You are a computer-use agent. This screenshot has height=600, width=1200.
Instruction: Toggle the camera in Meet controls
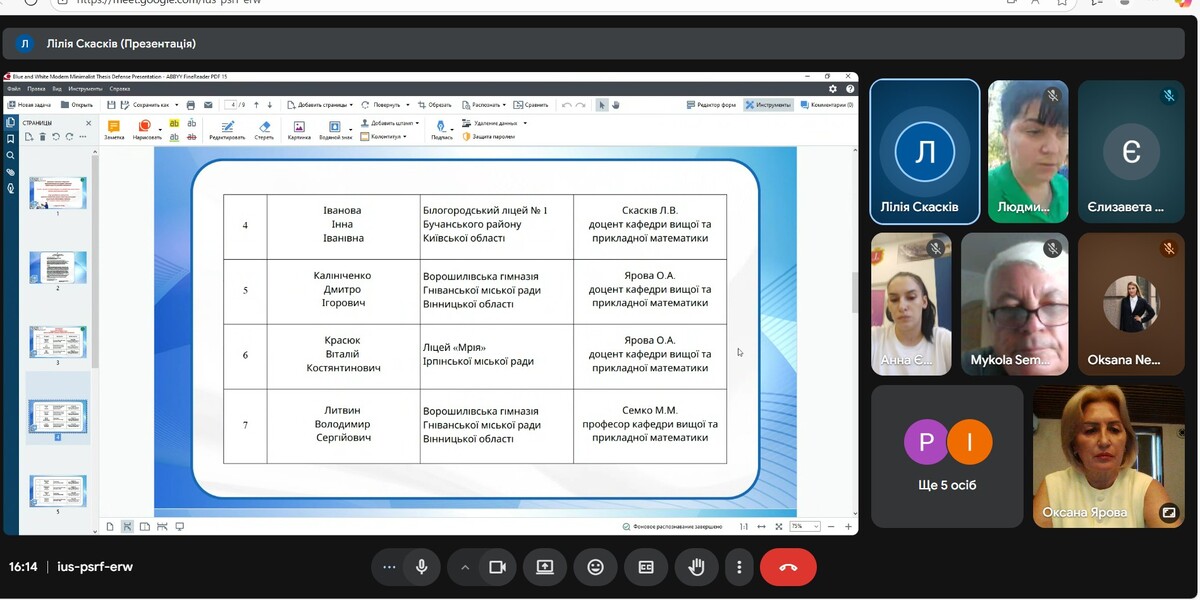click(x=497, y=567)
